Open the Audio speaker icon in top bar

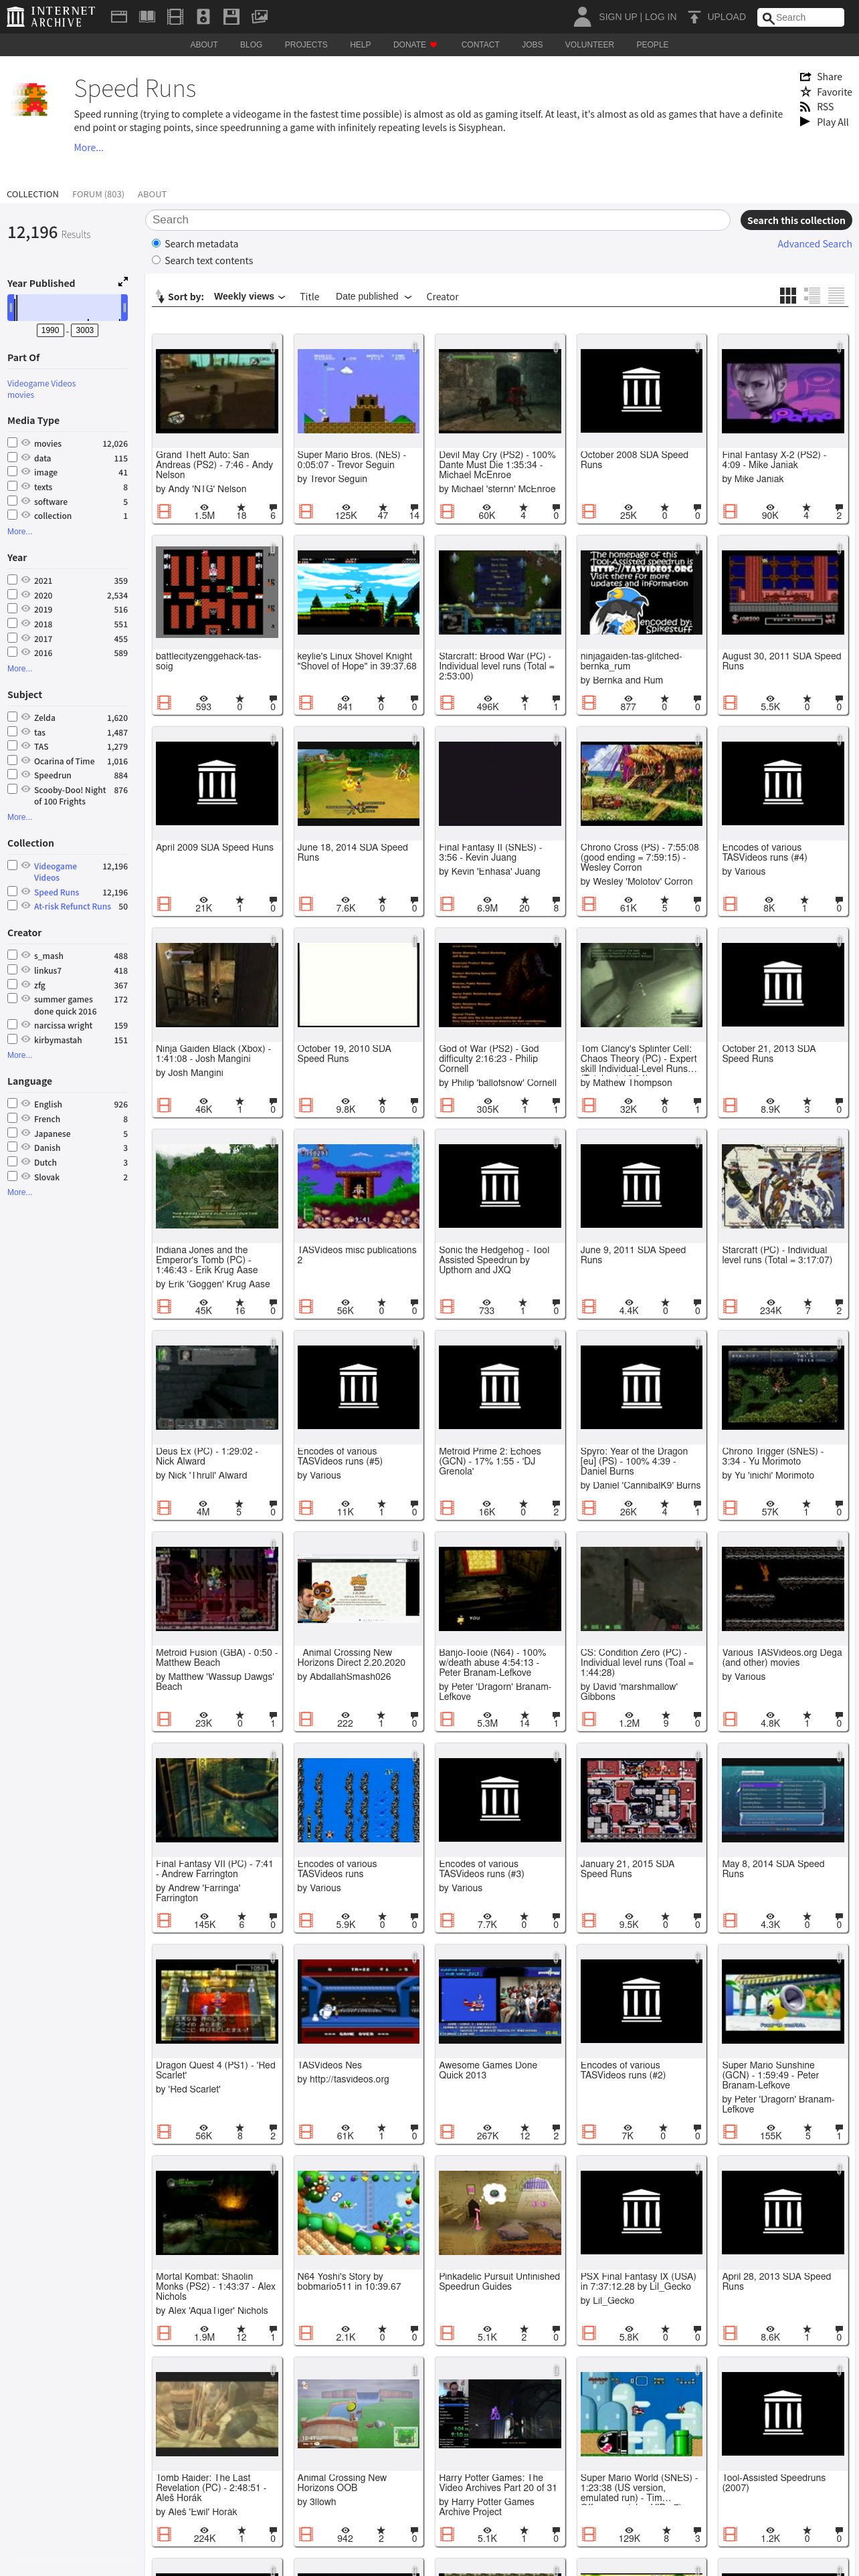(203, 17)
